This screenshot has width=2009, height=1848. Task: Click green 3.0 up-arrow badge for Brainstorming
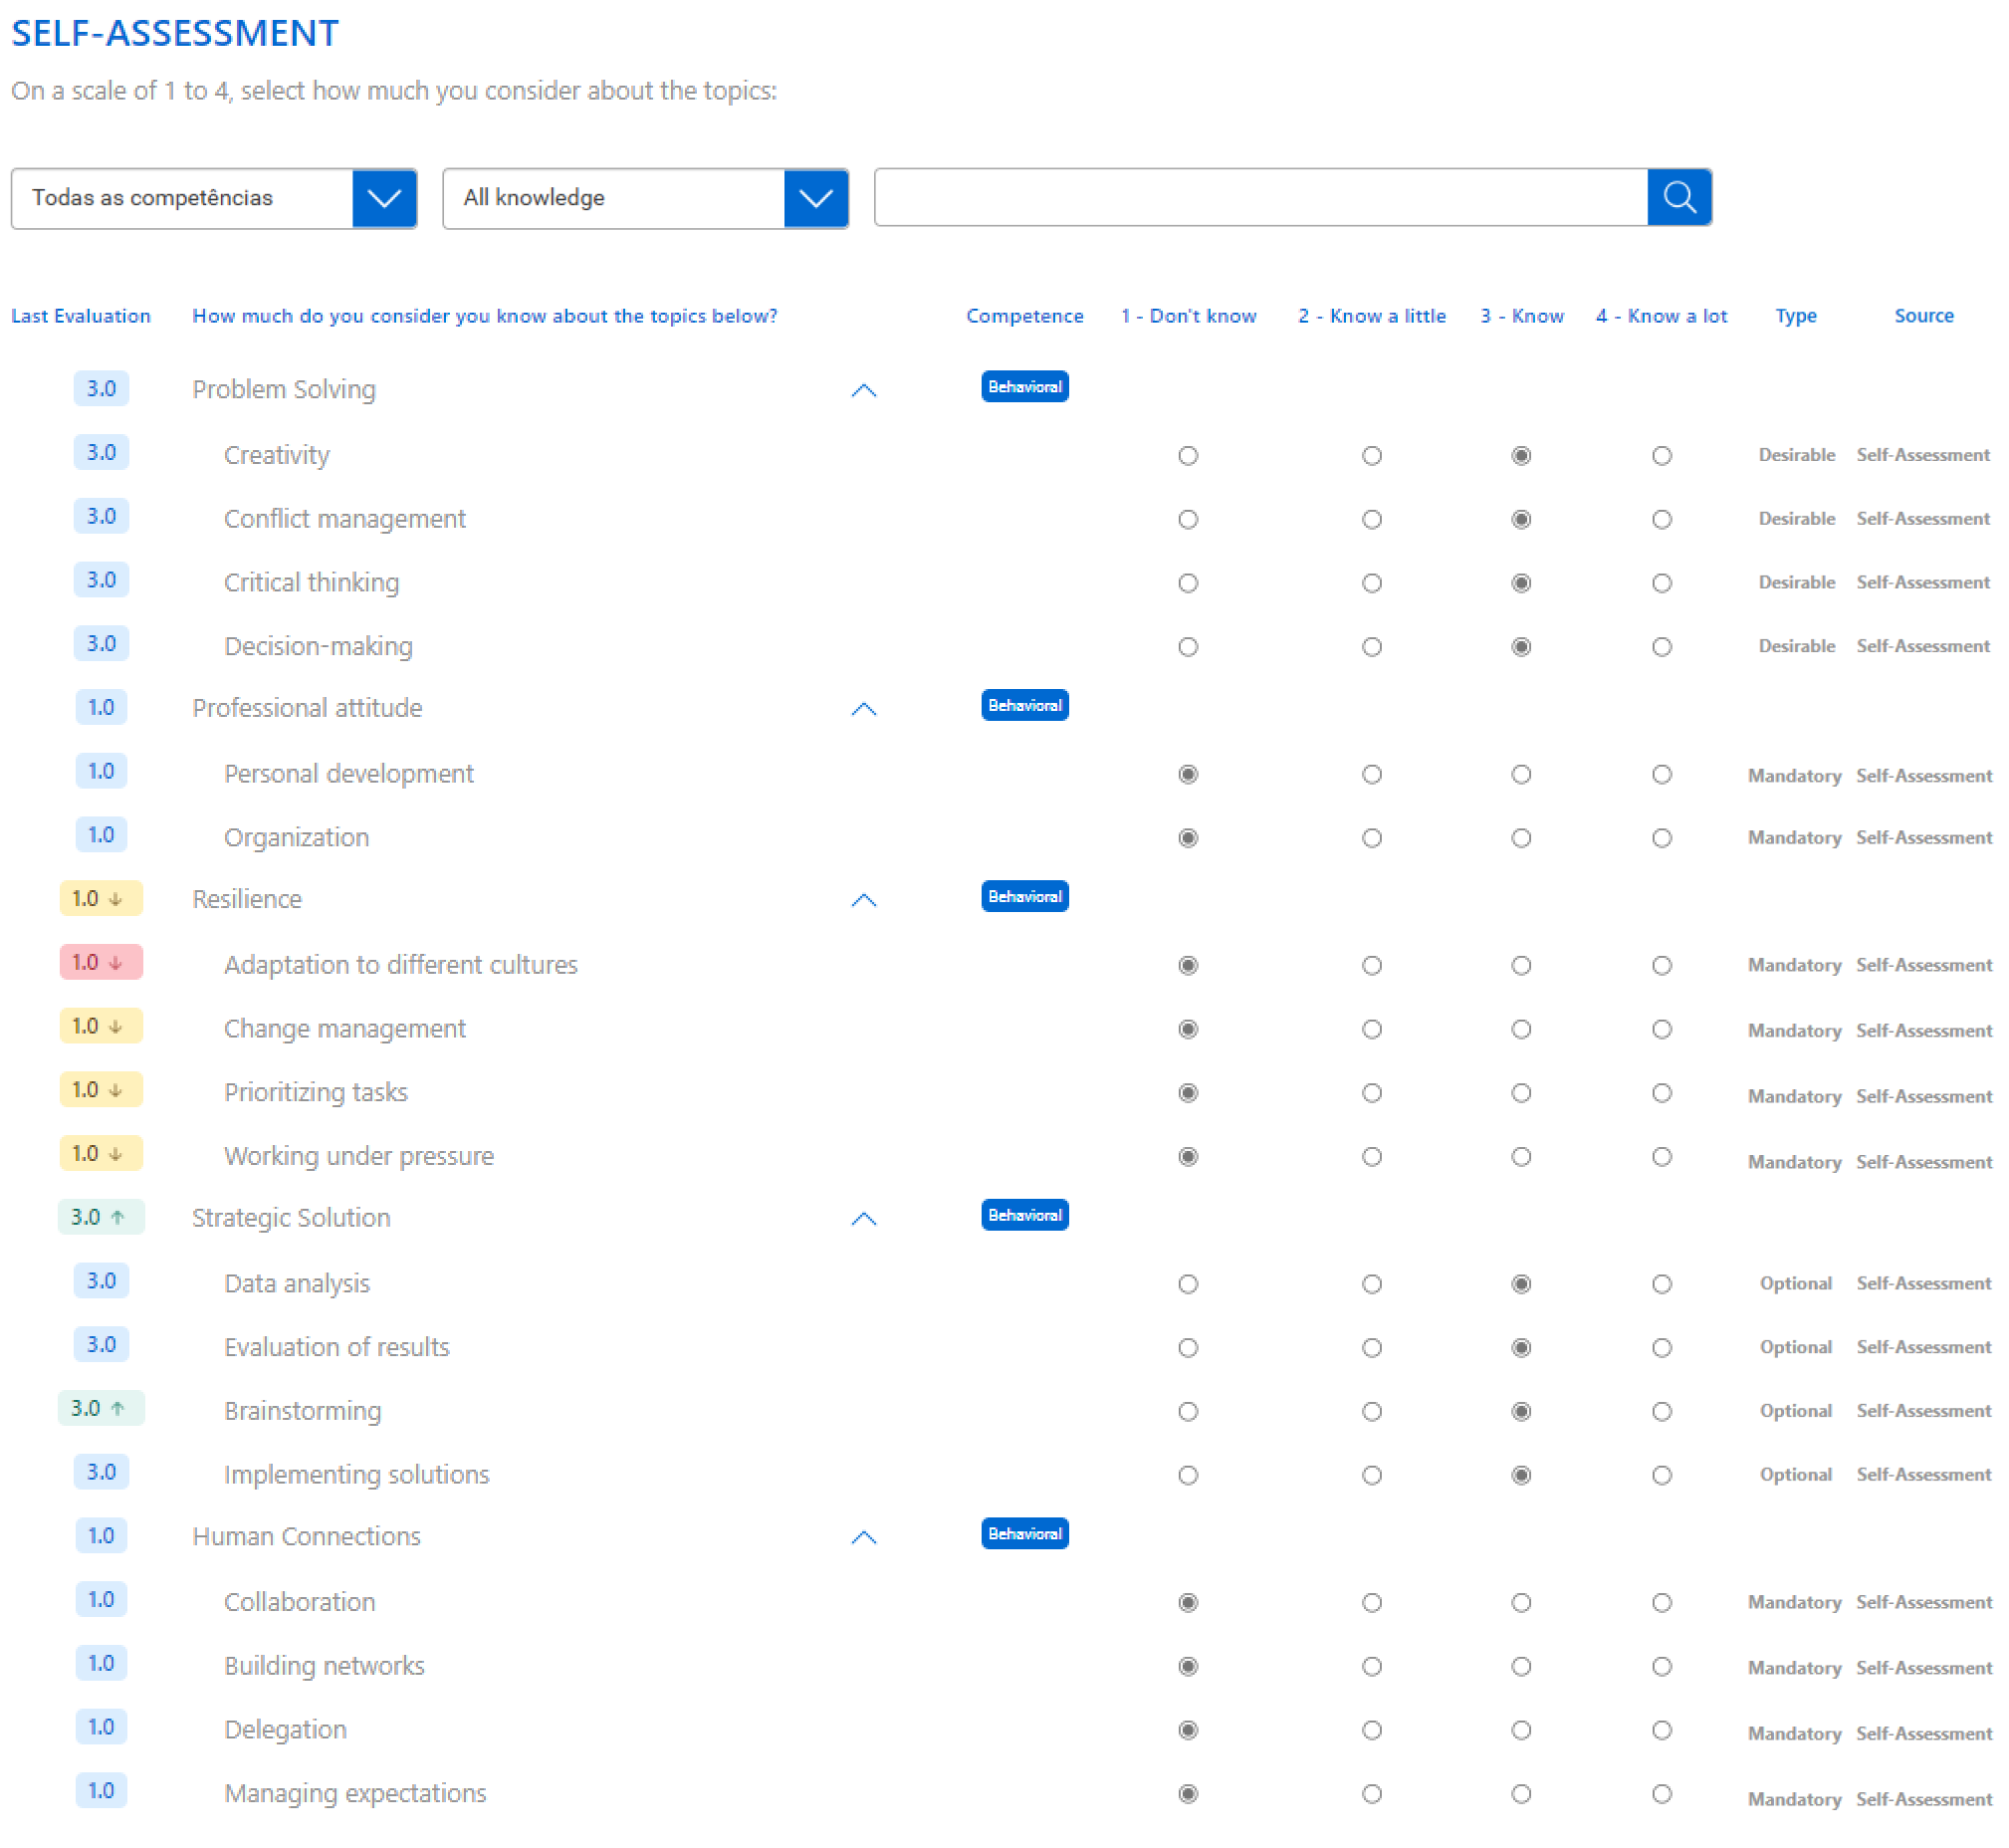coord(101,1408)
